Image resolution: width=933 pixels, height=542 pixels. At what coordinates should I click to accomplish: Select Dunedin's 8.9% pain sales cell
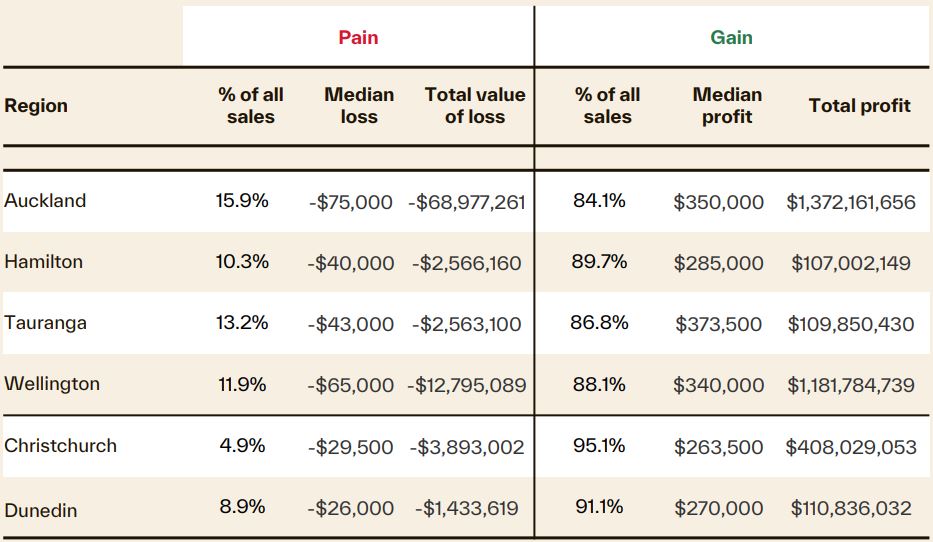click(x=242, y=507)
